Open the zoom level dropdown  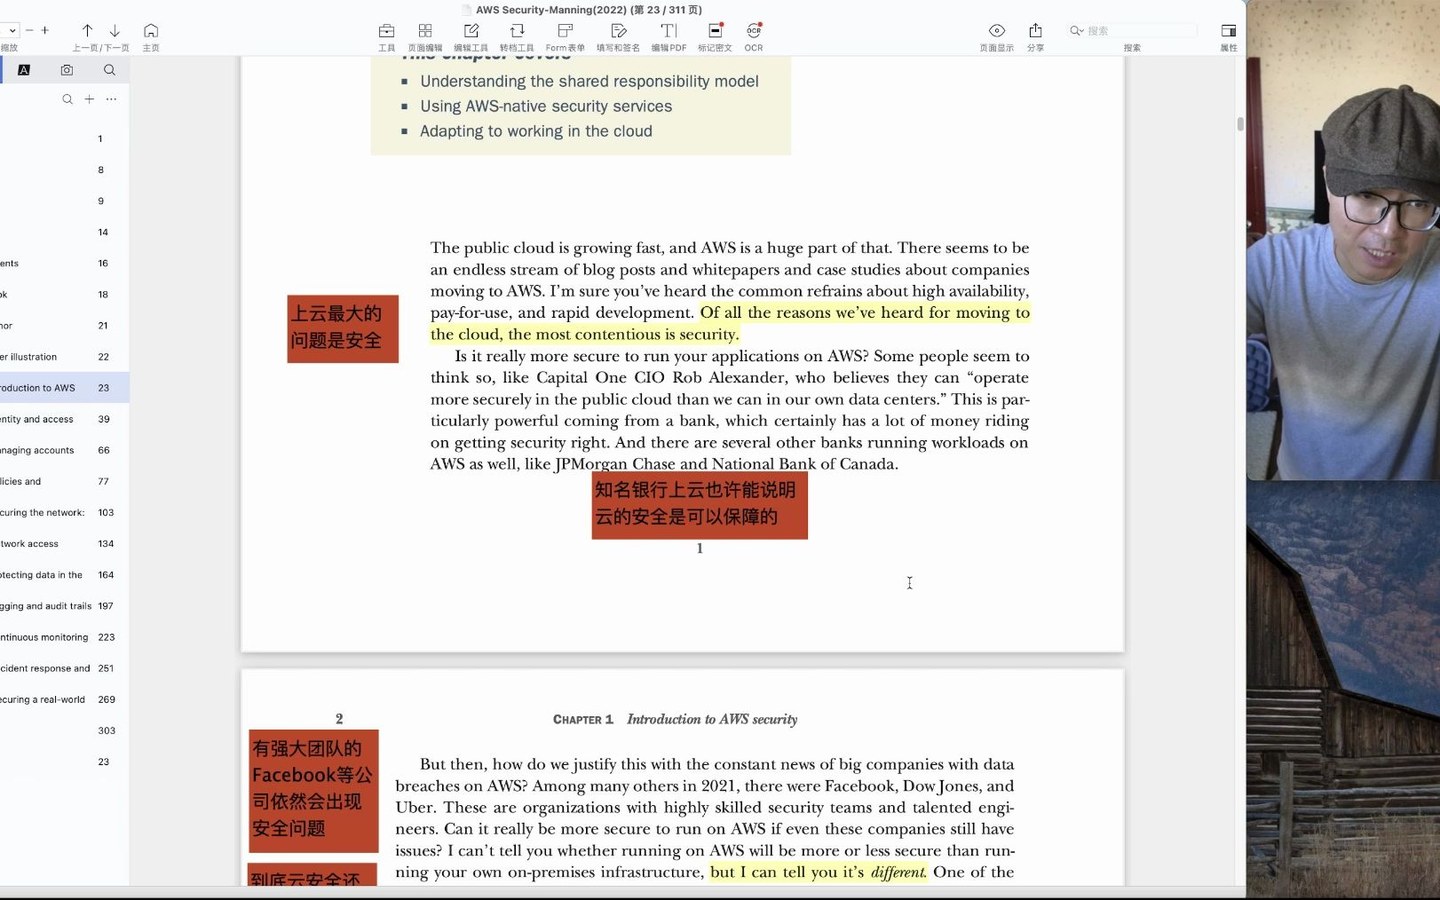coord(11,30)
